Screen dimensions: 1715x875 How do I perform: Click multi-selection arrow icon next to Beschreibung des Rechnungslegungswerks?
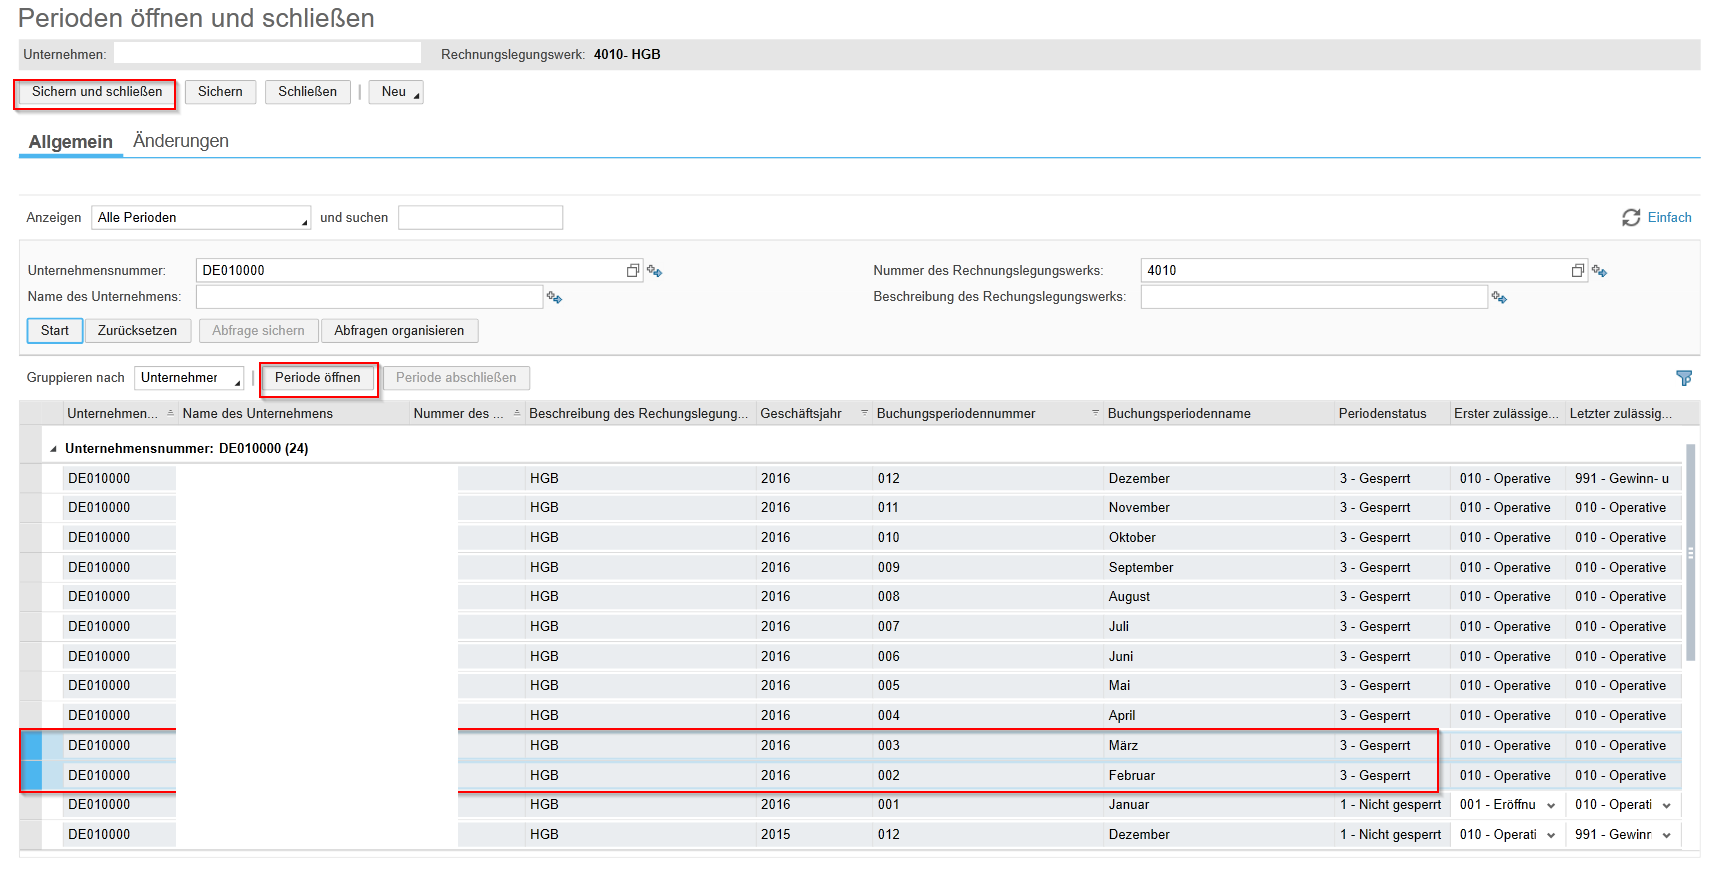click(1499, 297)
